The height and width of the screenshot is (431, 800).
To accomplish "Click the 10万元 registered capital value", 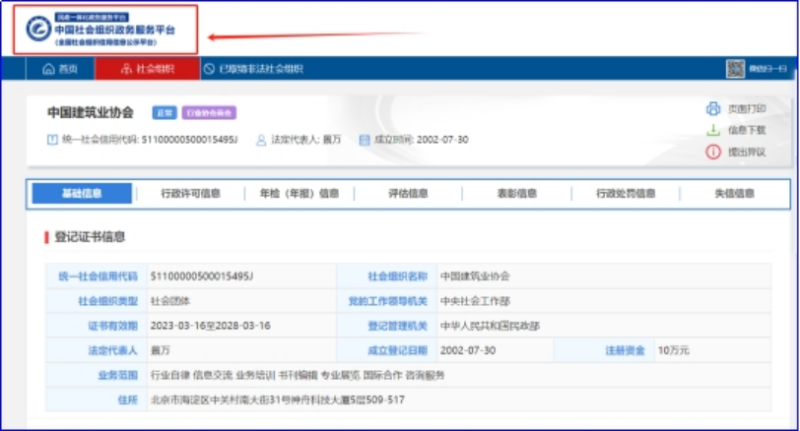I will coord(673,350).
